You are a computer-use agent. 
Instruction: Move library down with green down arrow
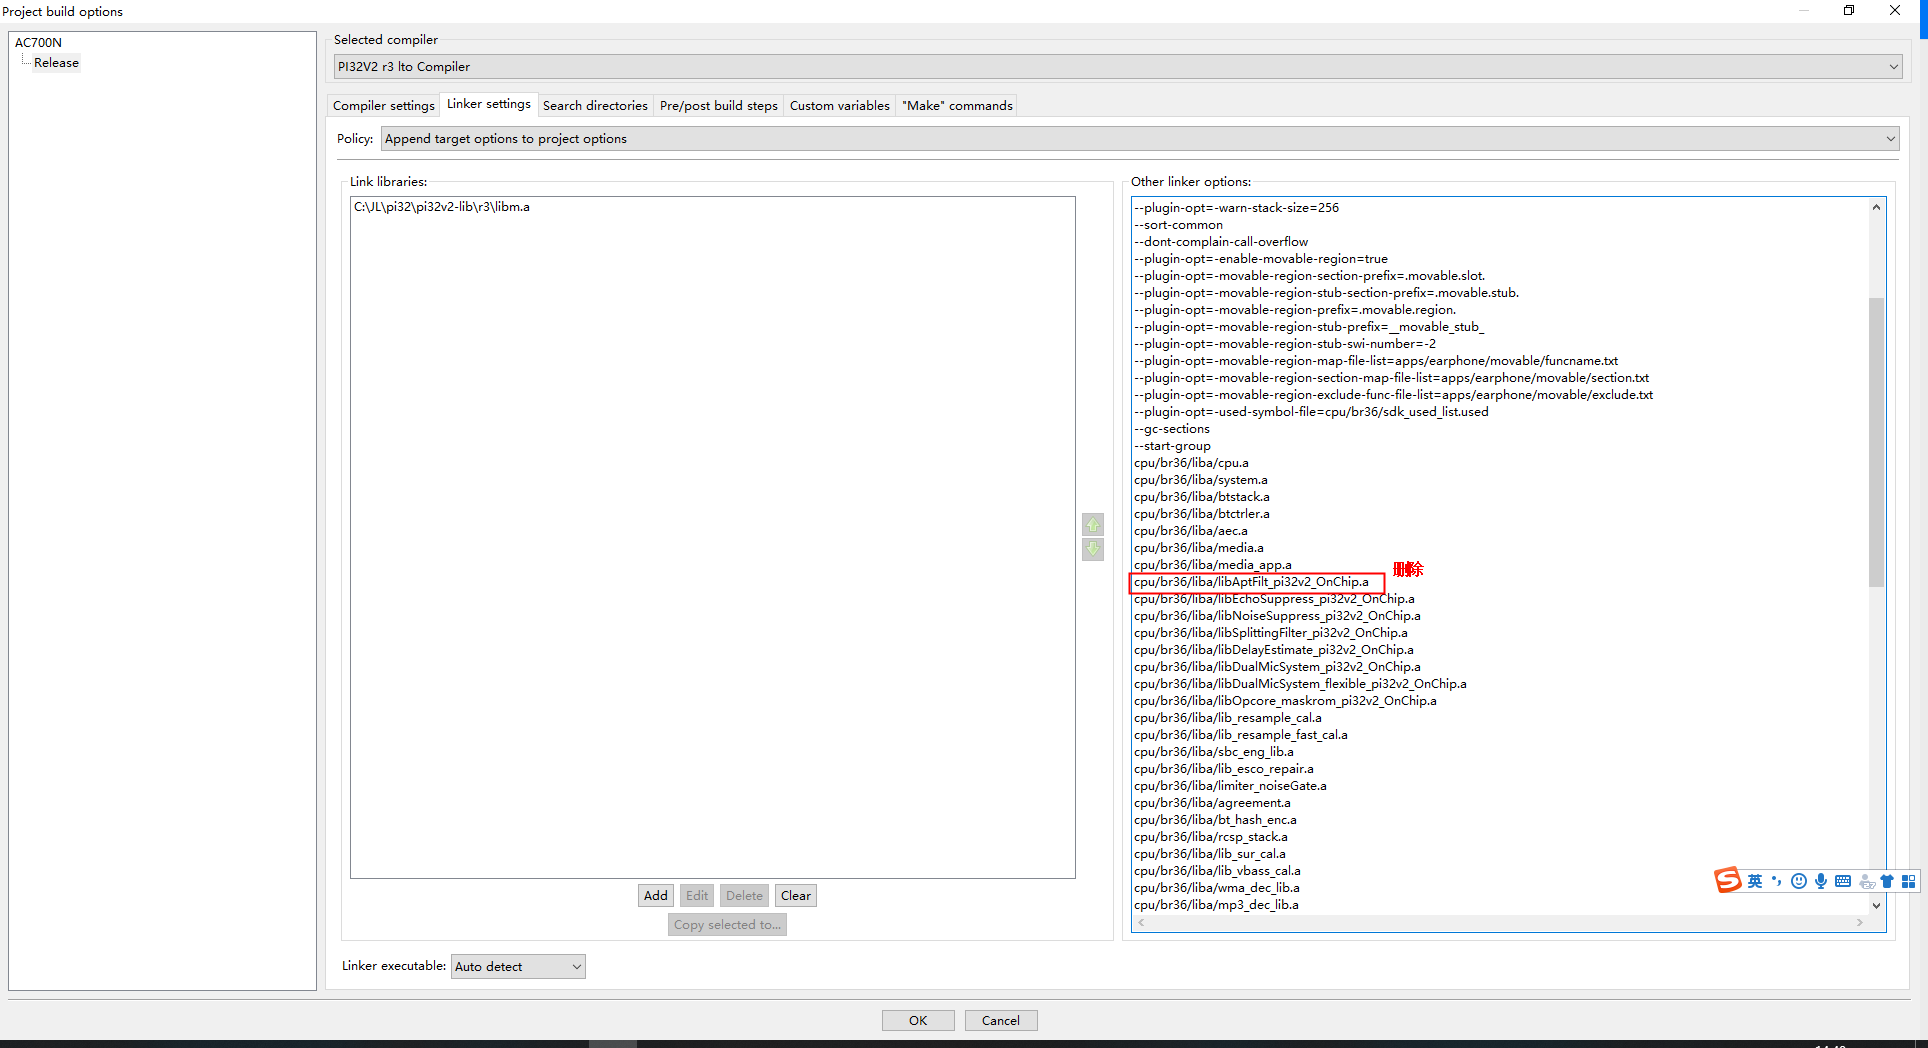[1093, 549]
